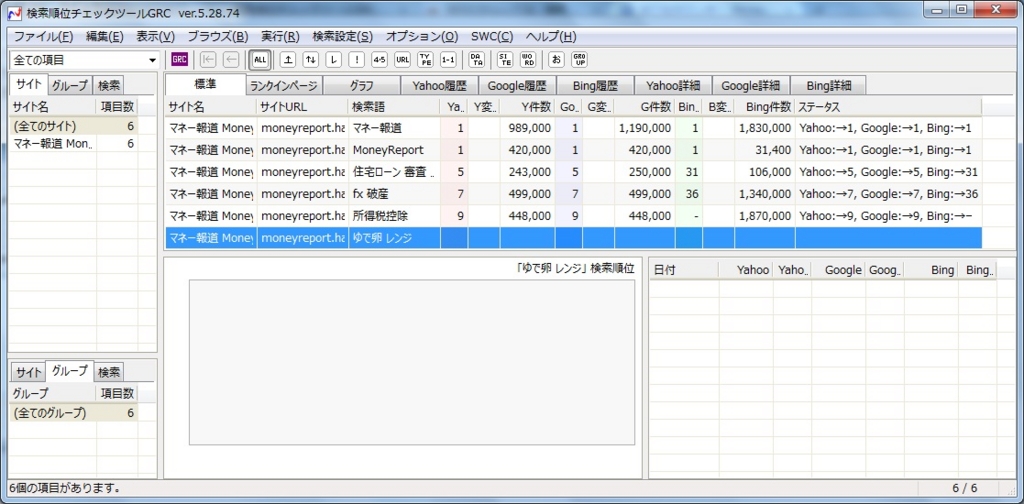
Task: Click the URL filter toolbar icon
Action: point(403,60)
